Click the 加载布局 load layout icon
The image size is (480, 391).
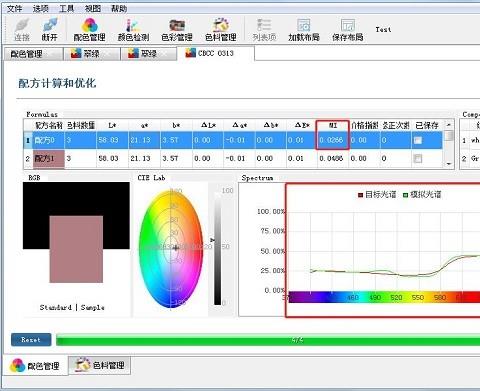click(304, 30)
